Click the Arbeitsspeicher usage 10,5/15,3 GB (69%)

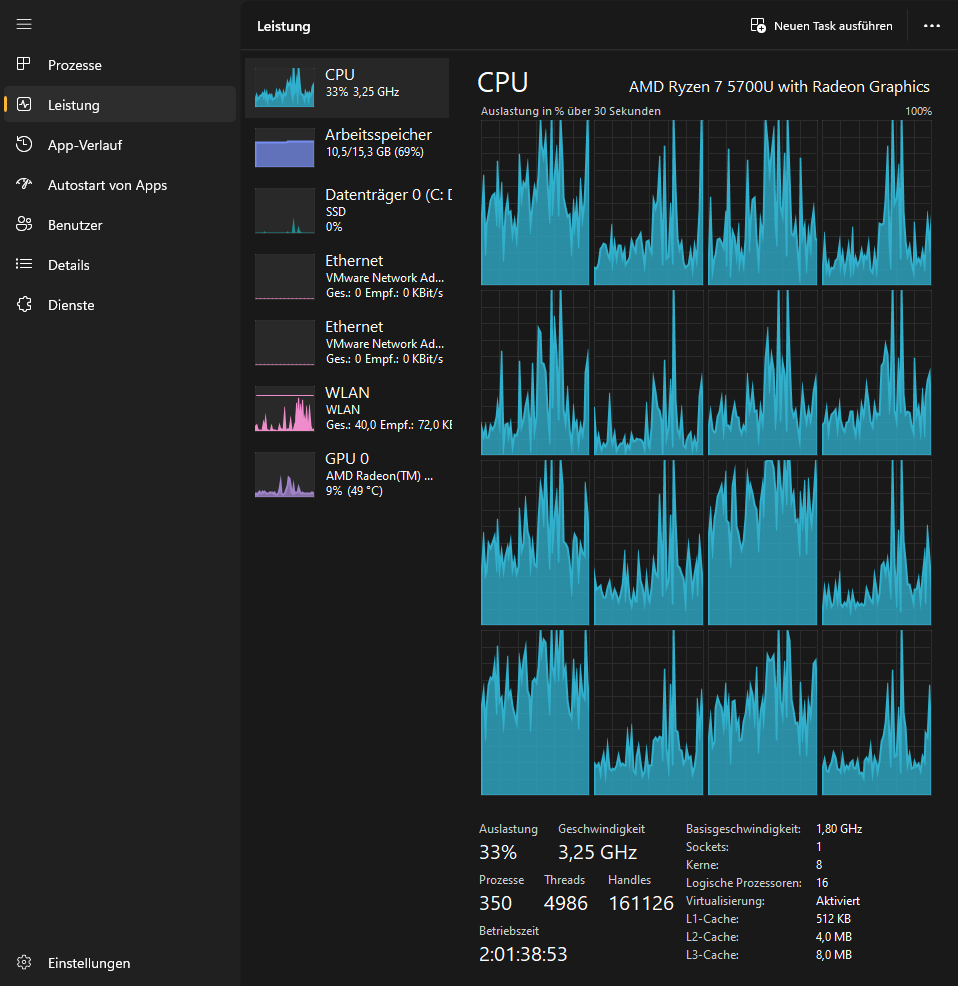(374, 152)
